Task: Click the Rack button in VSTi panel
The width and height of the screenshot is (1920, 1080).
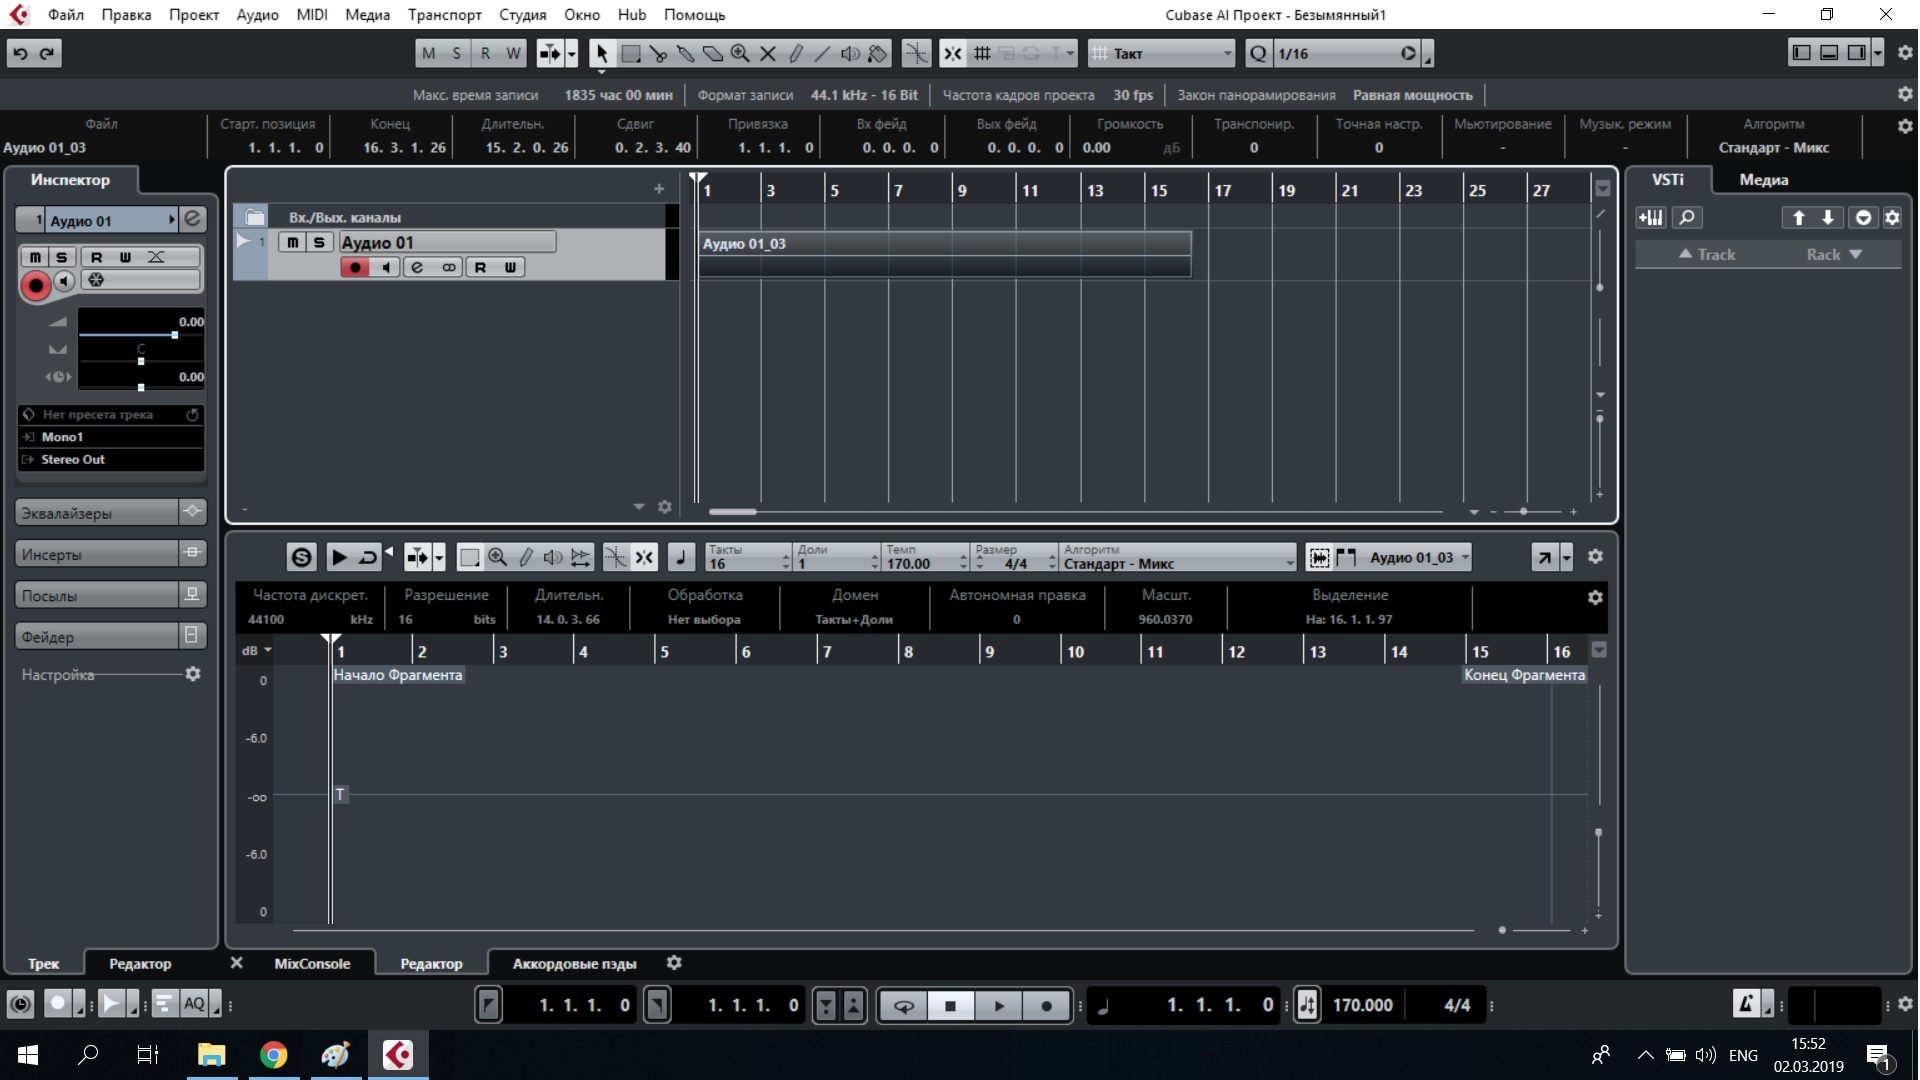Action: [1832, 255]
